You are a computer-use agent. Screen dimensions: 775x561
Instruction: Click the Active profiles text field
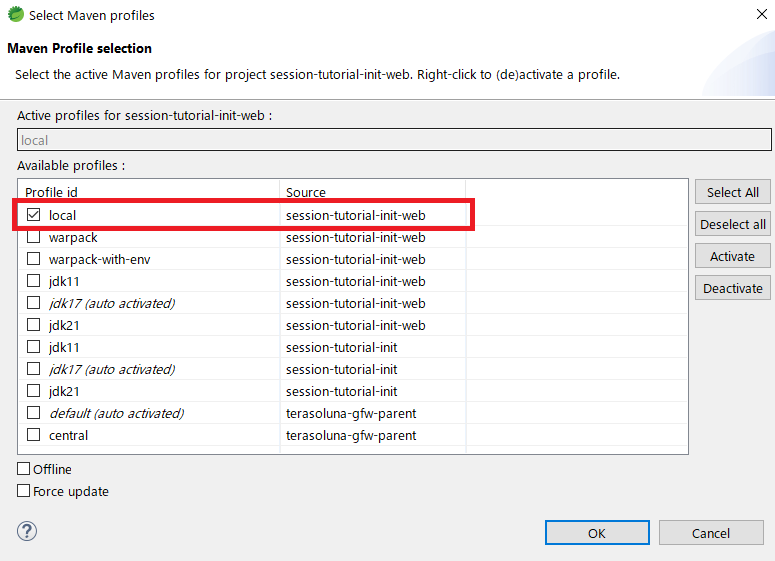click(x=394, y=140)
